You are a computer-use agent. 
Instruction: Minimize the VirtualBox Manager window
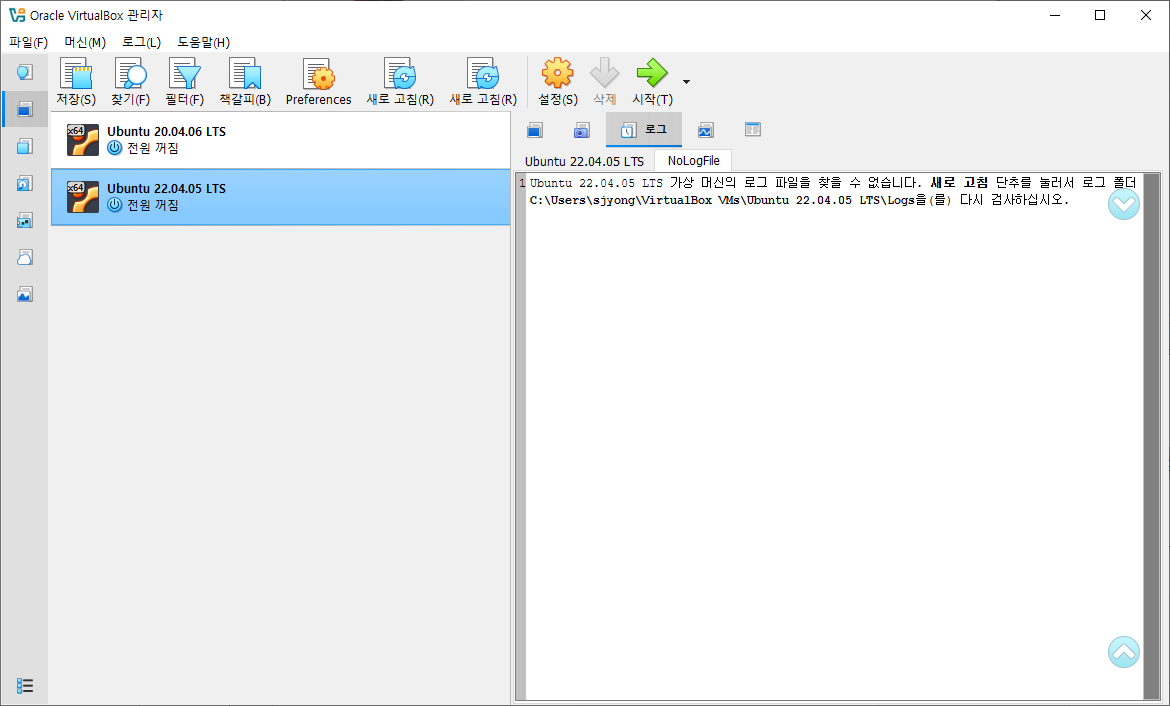coord(1054,15)
